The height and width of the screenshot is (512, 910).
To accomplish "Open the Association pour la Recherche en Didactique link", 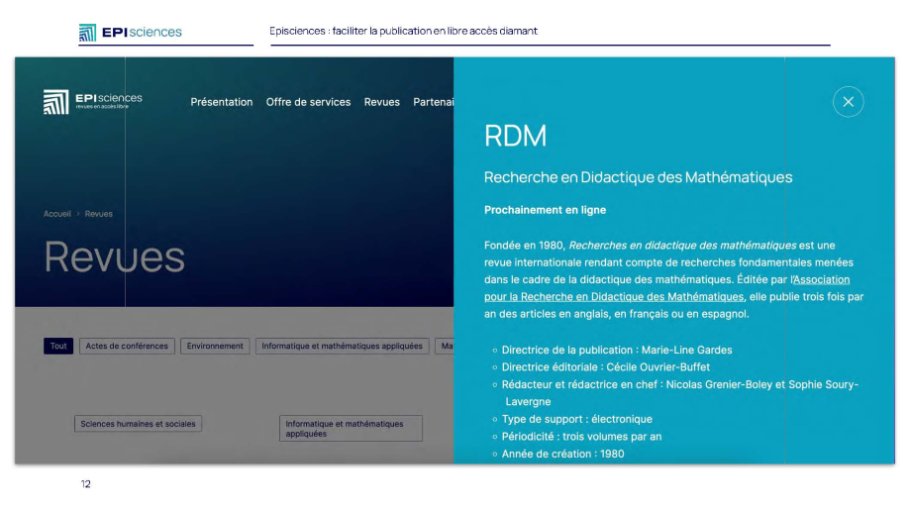I will [614, 297].
